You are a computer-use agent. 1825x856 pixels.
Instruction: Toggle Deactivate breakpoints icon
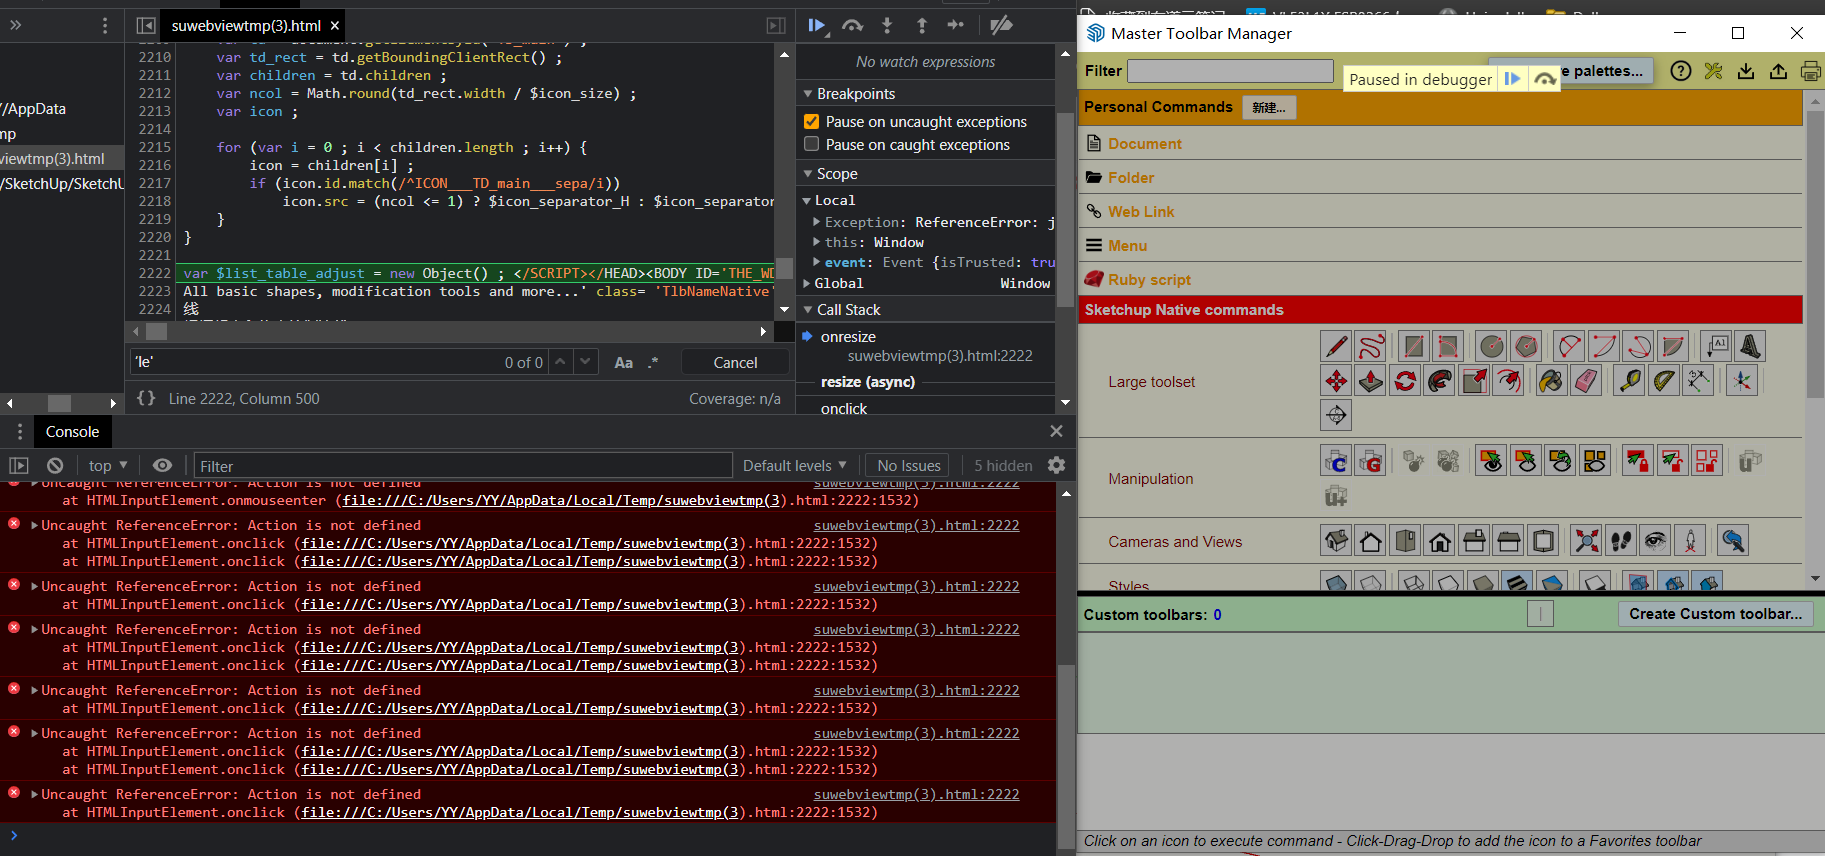pos(1001,25)
